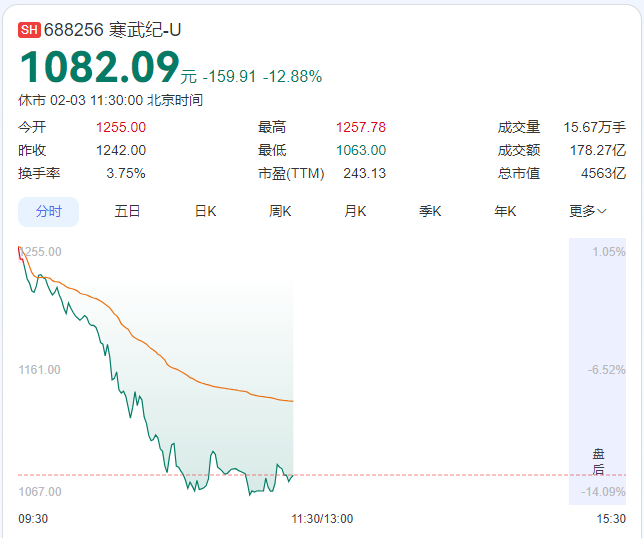The width and height of the screenshot is (644, 538).
Task: Click the 市盈(TTM) value 243.13
Action: click(x=364, y=173)
